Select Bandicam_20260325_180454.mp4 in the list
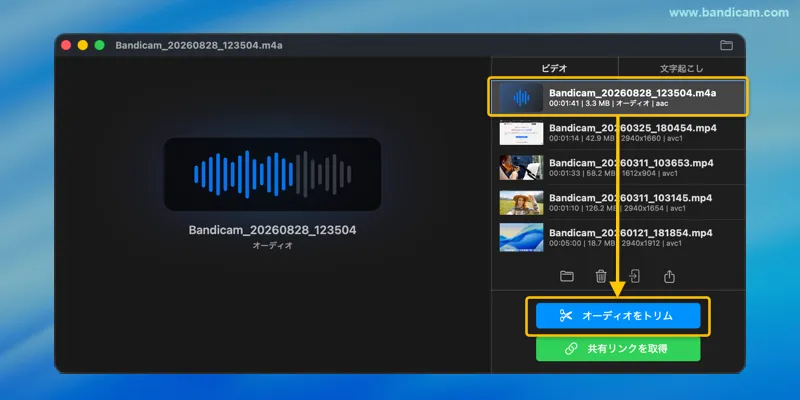Screen dimensions: 800x400 point(618,133)
